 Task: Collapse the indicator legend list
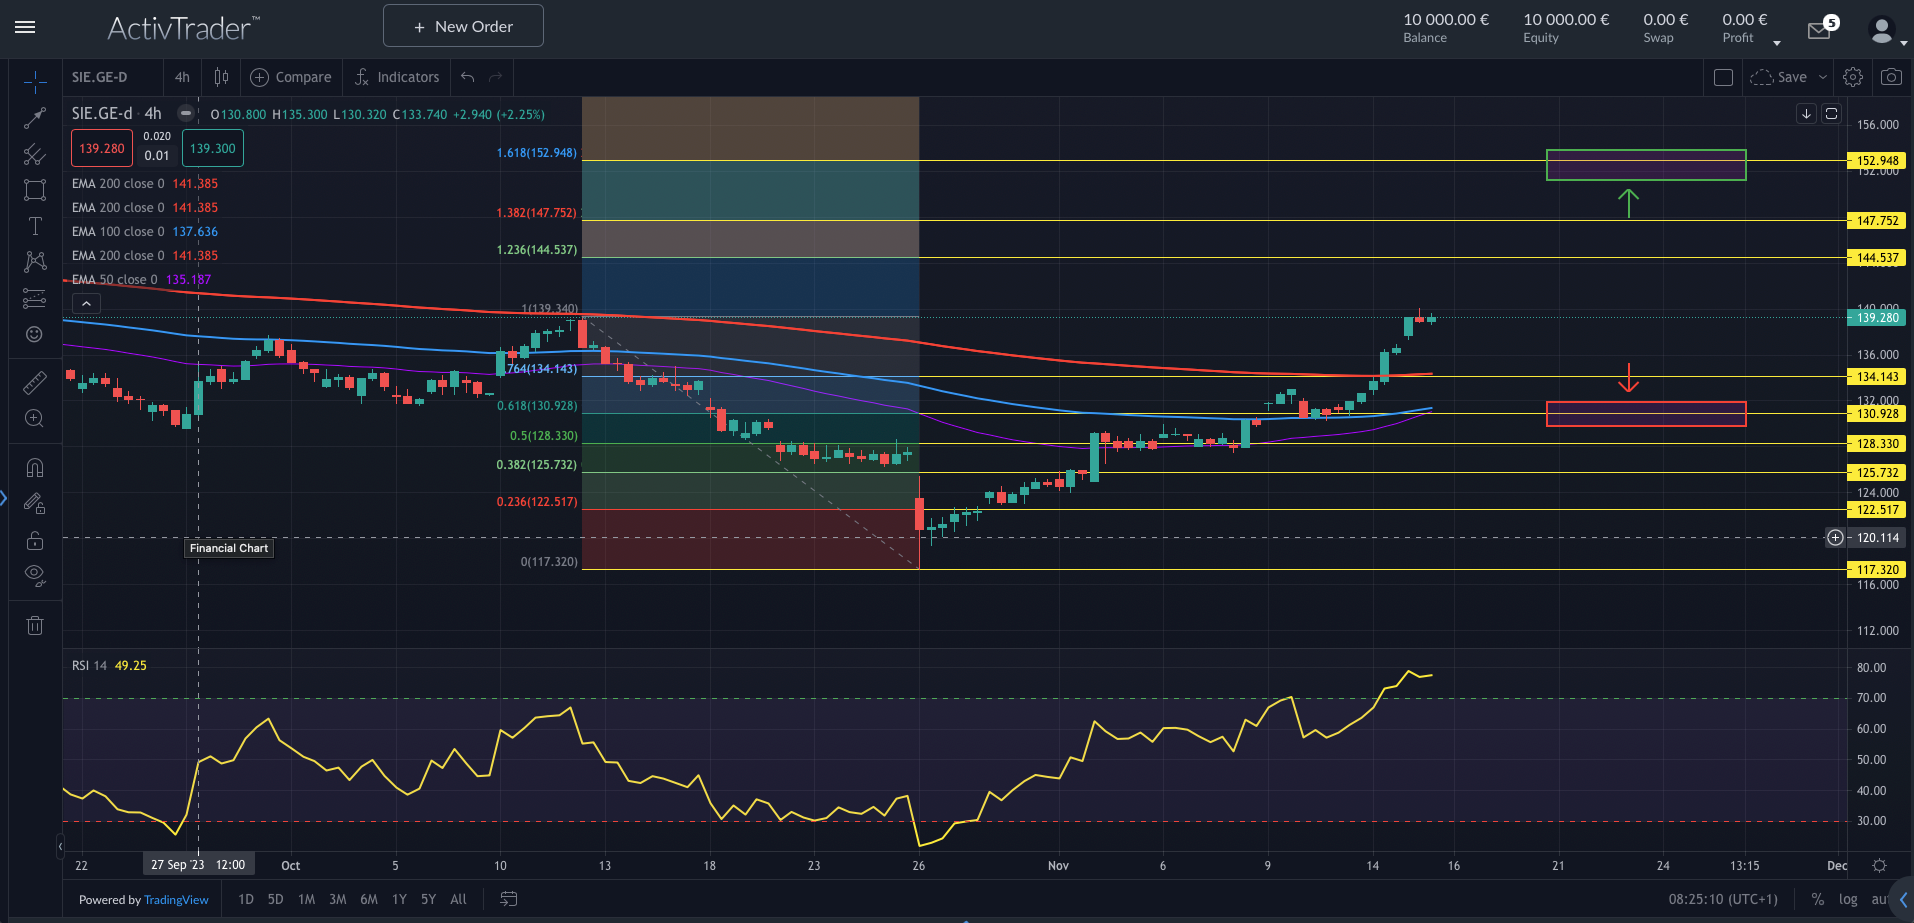[86, 303]
